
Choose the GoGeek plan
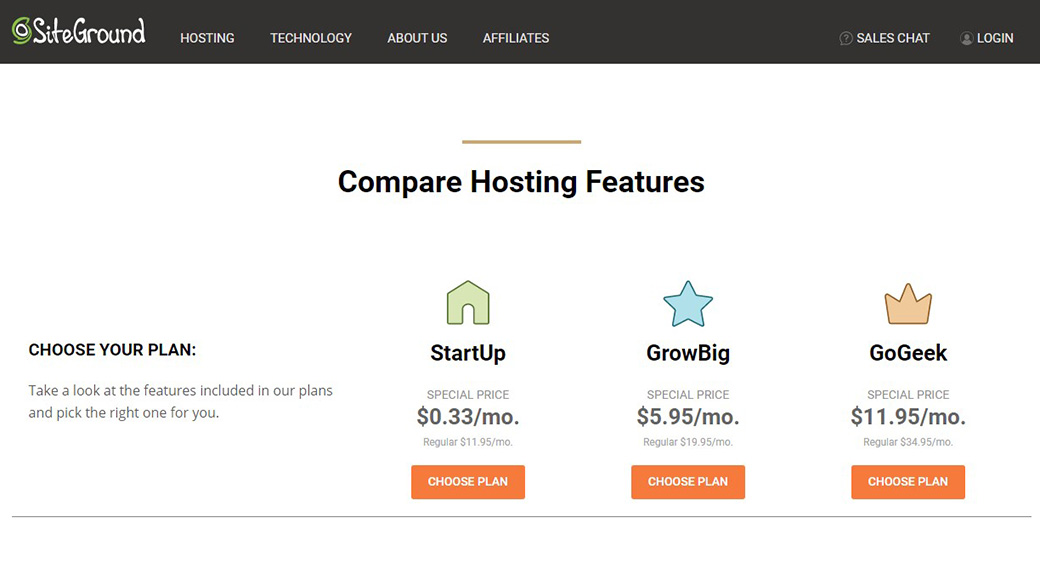(x=908, y=482)
